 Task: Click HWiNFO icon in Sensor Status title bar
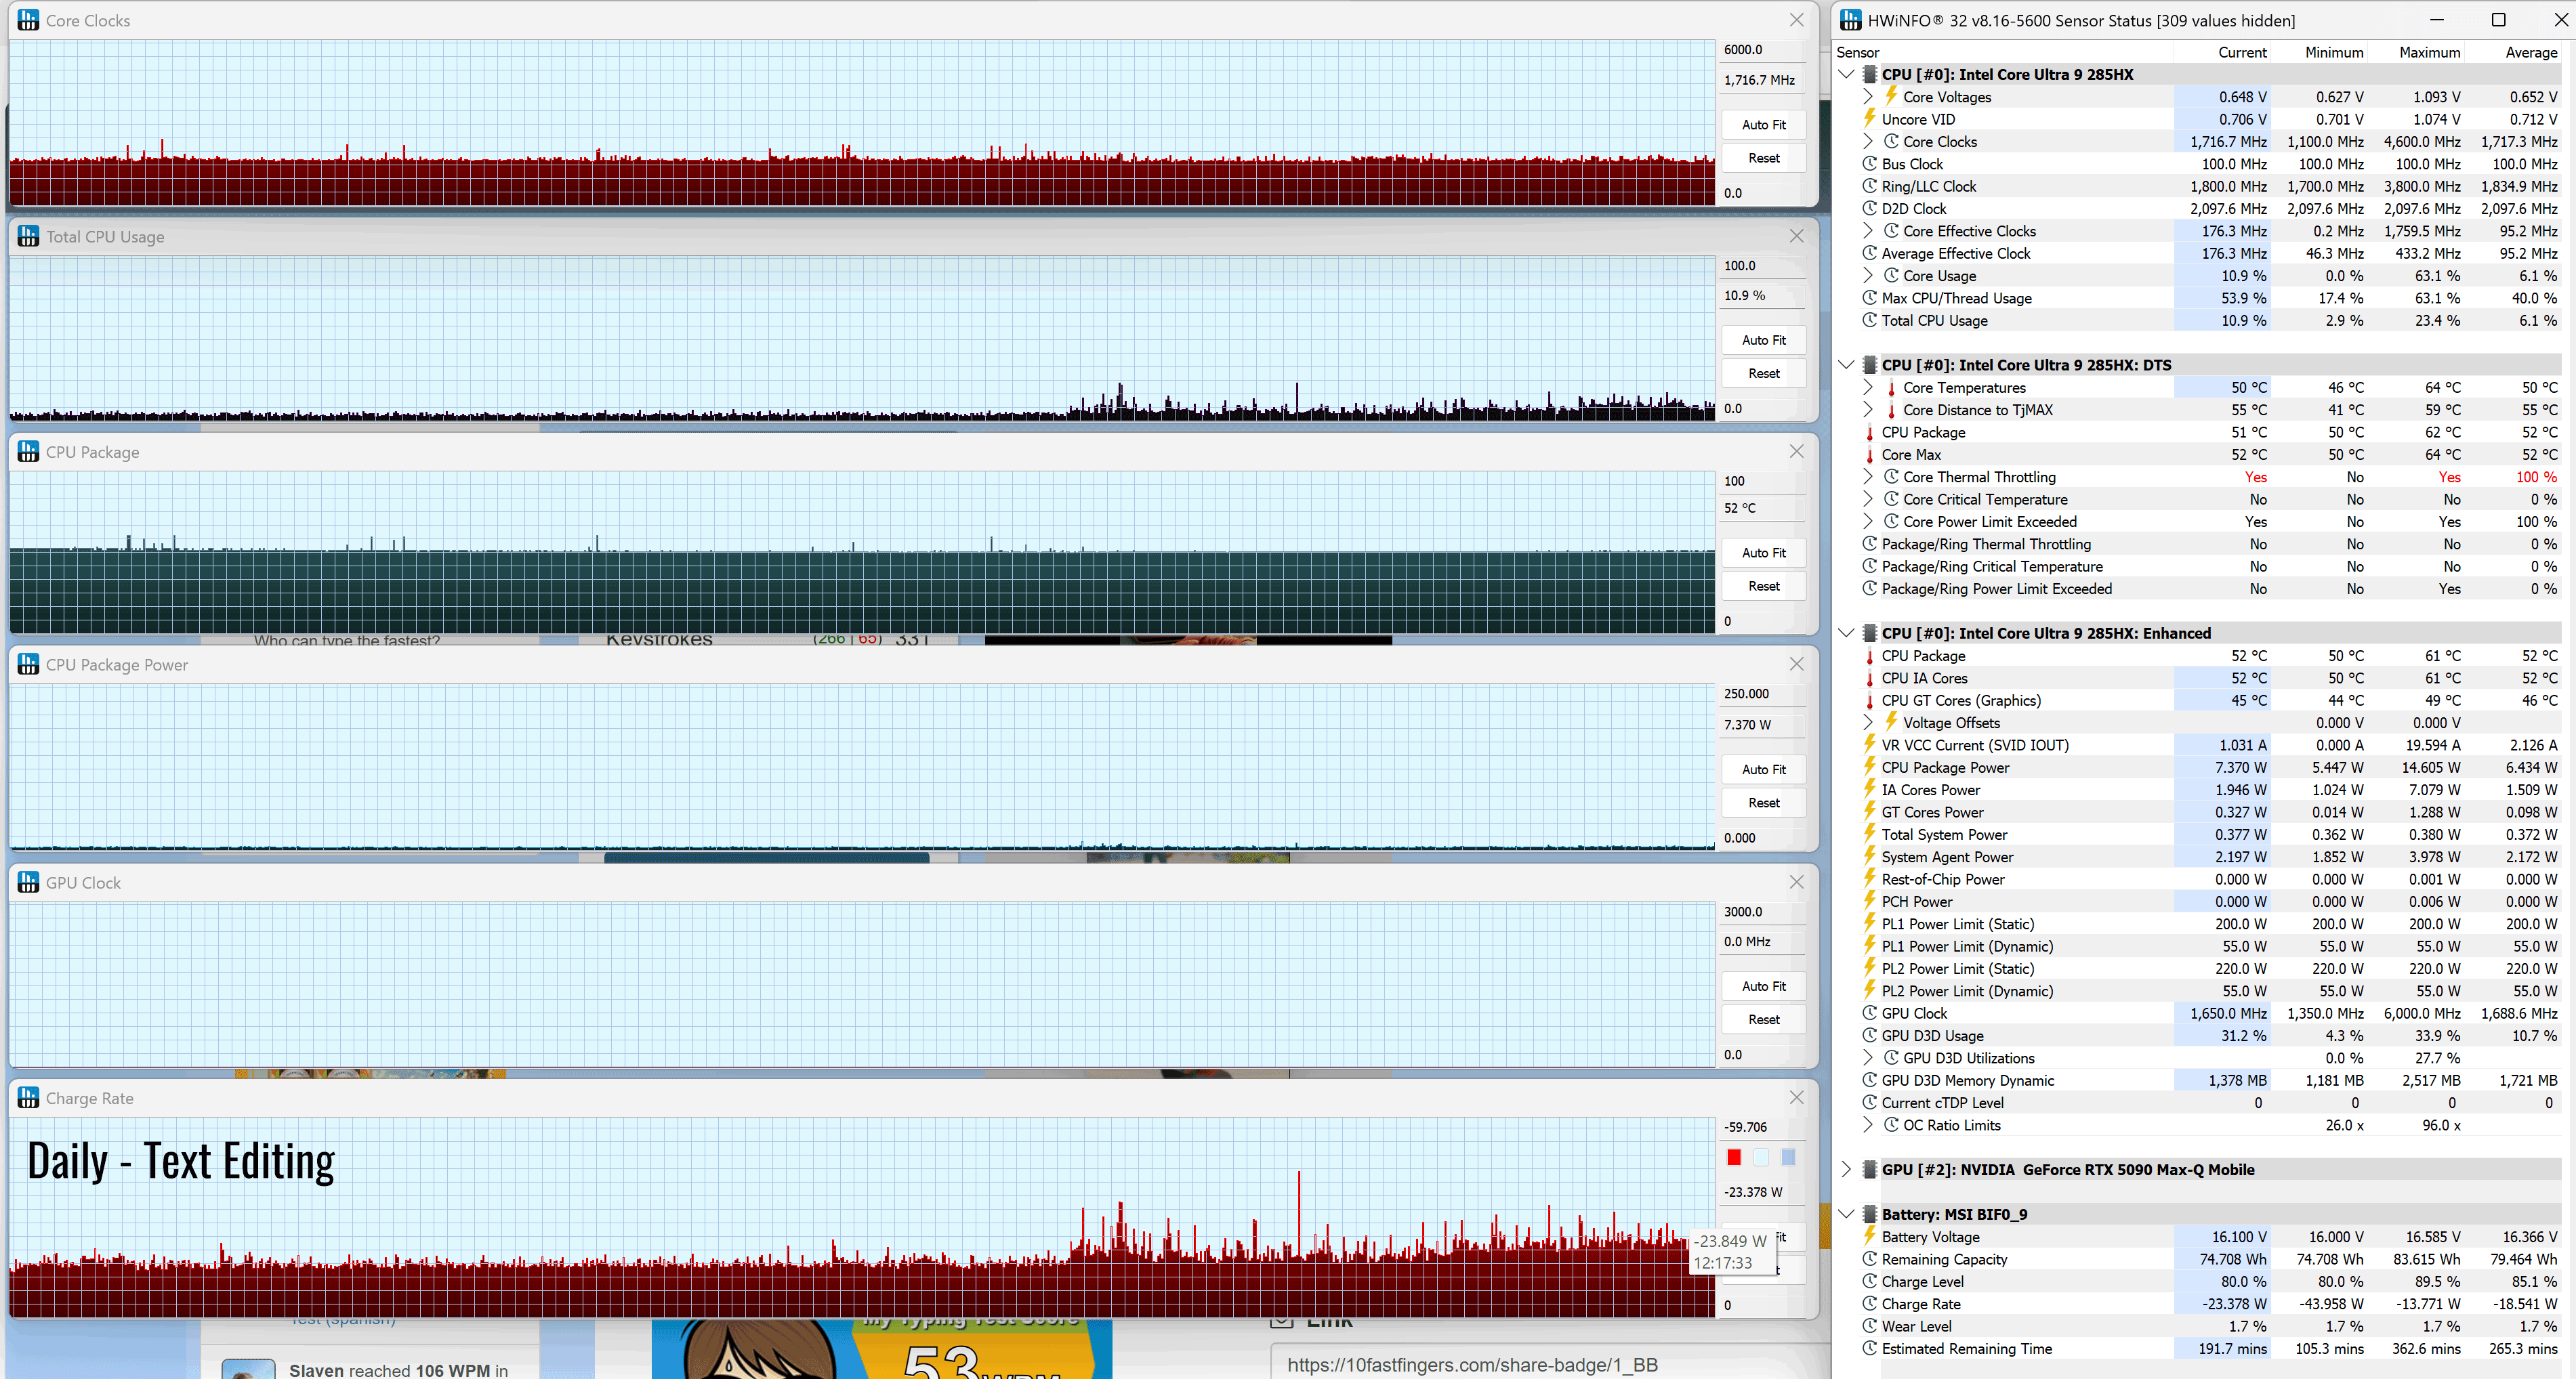(1851, 20)
